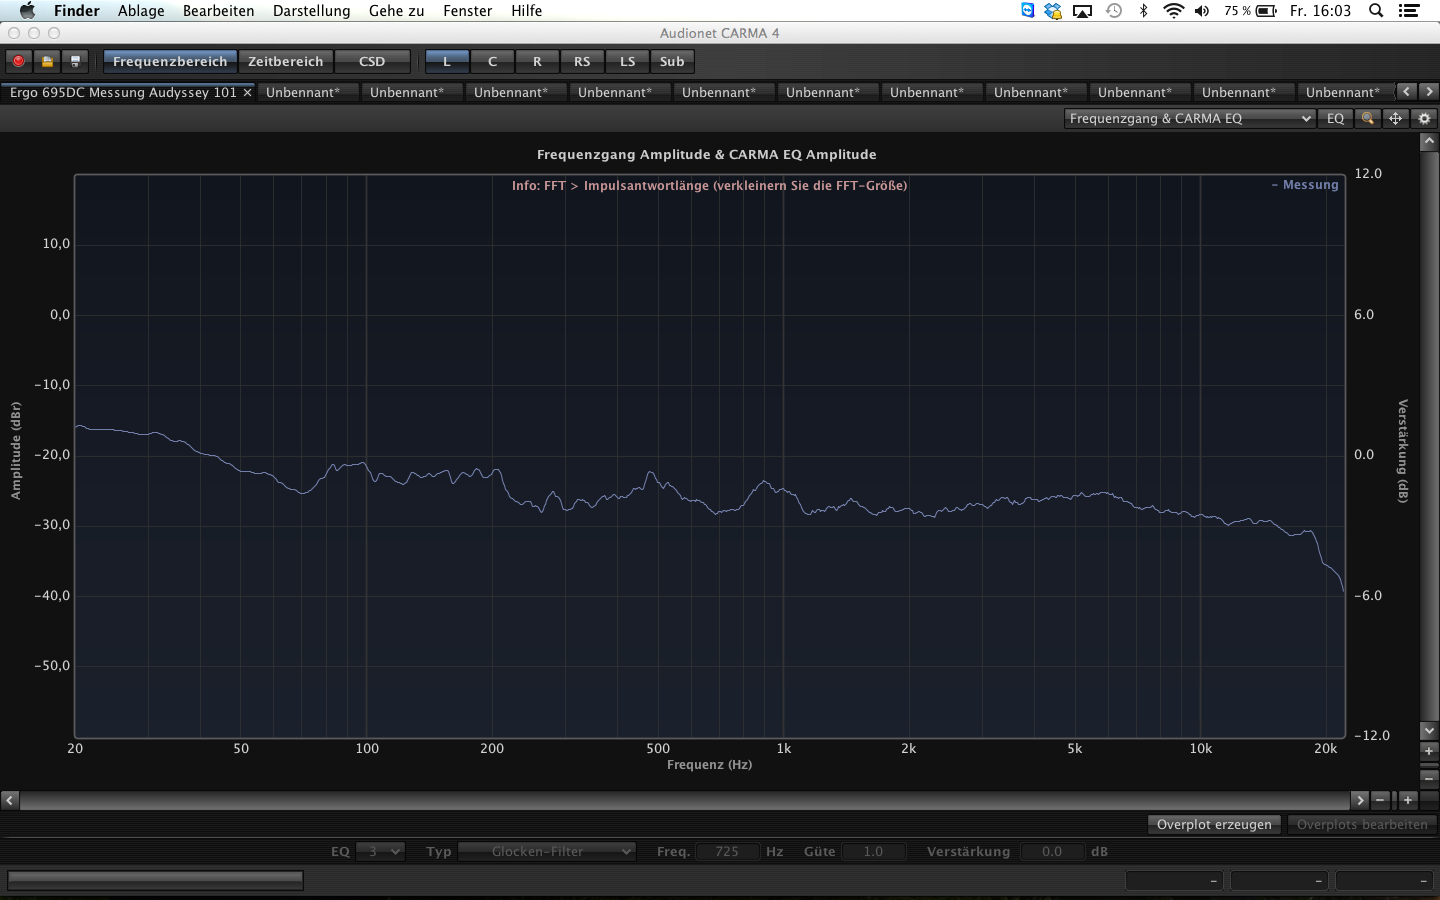Viewport: 1440px width, 900px height.
Task: Click the FFT Impulsantwortlänge info message
Action: (x=709, y=186)
